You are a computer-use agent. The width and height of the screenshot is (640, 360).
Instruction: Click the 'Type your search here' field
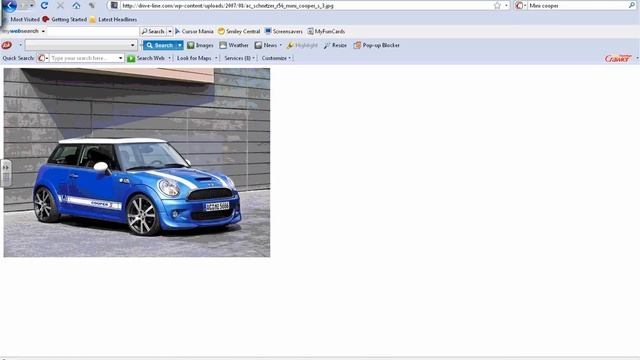pos(84,58)
